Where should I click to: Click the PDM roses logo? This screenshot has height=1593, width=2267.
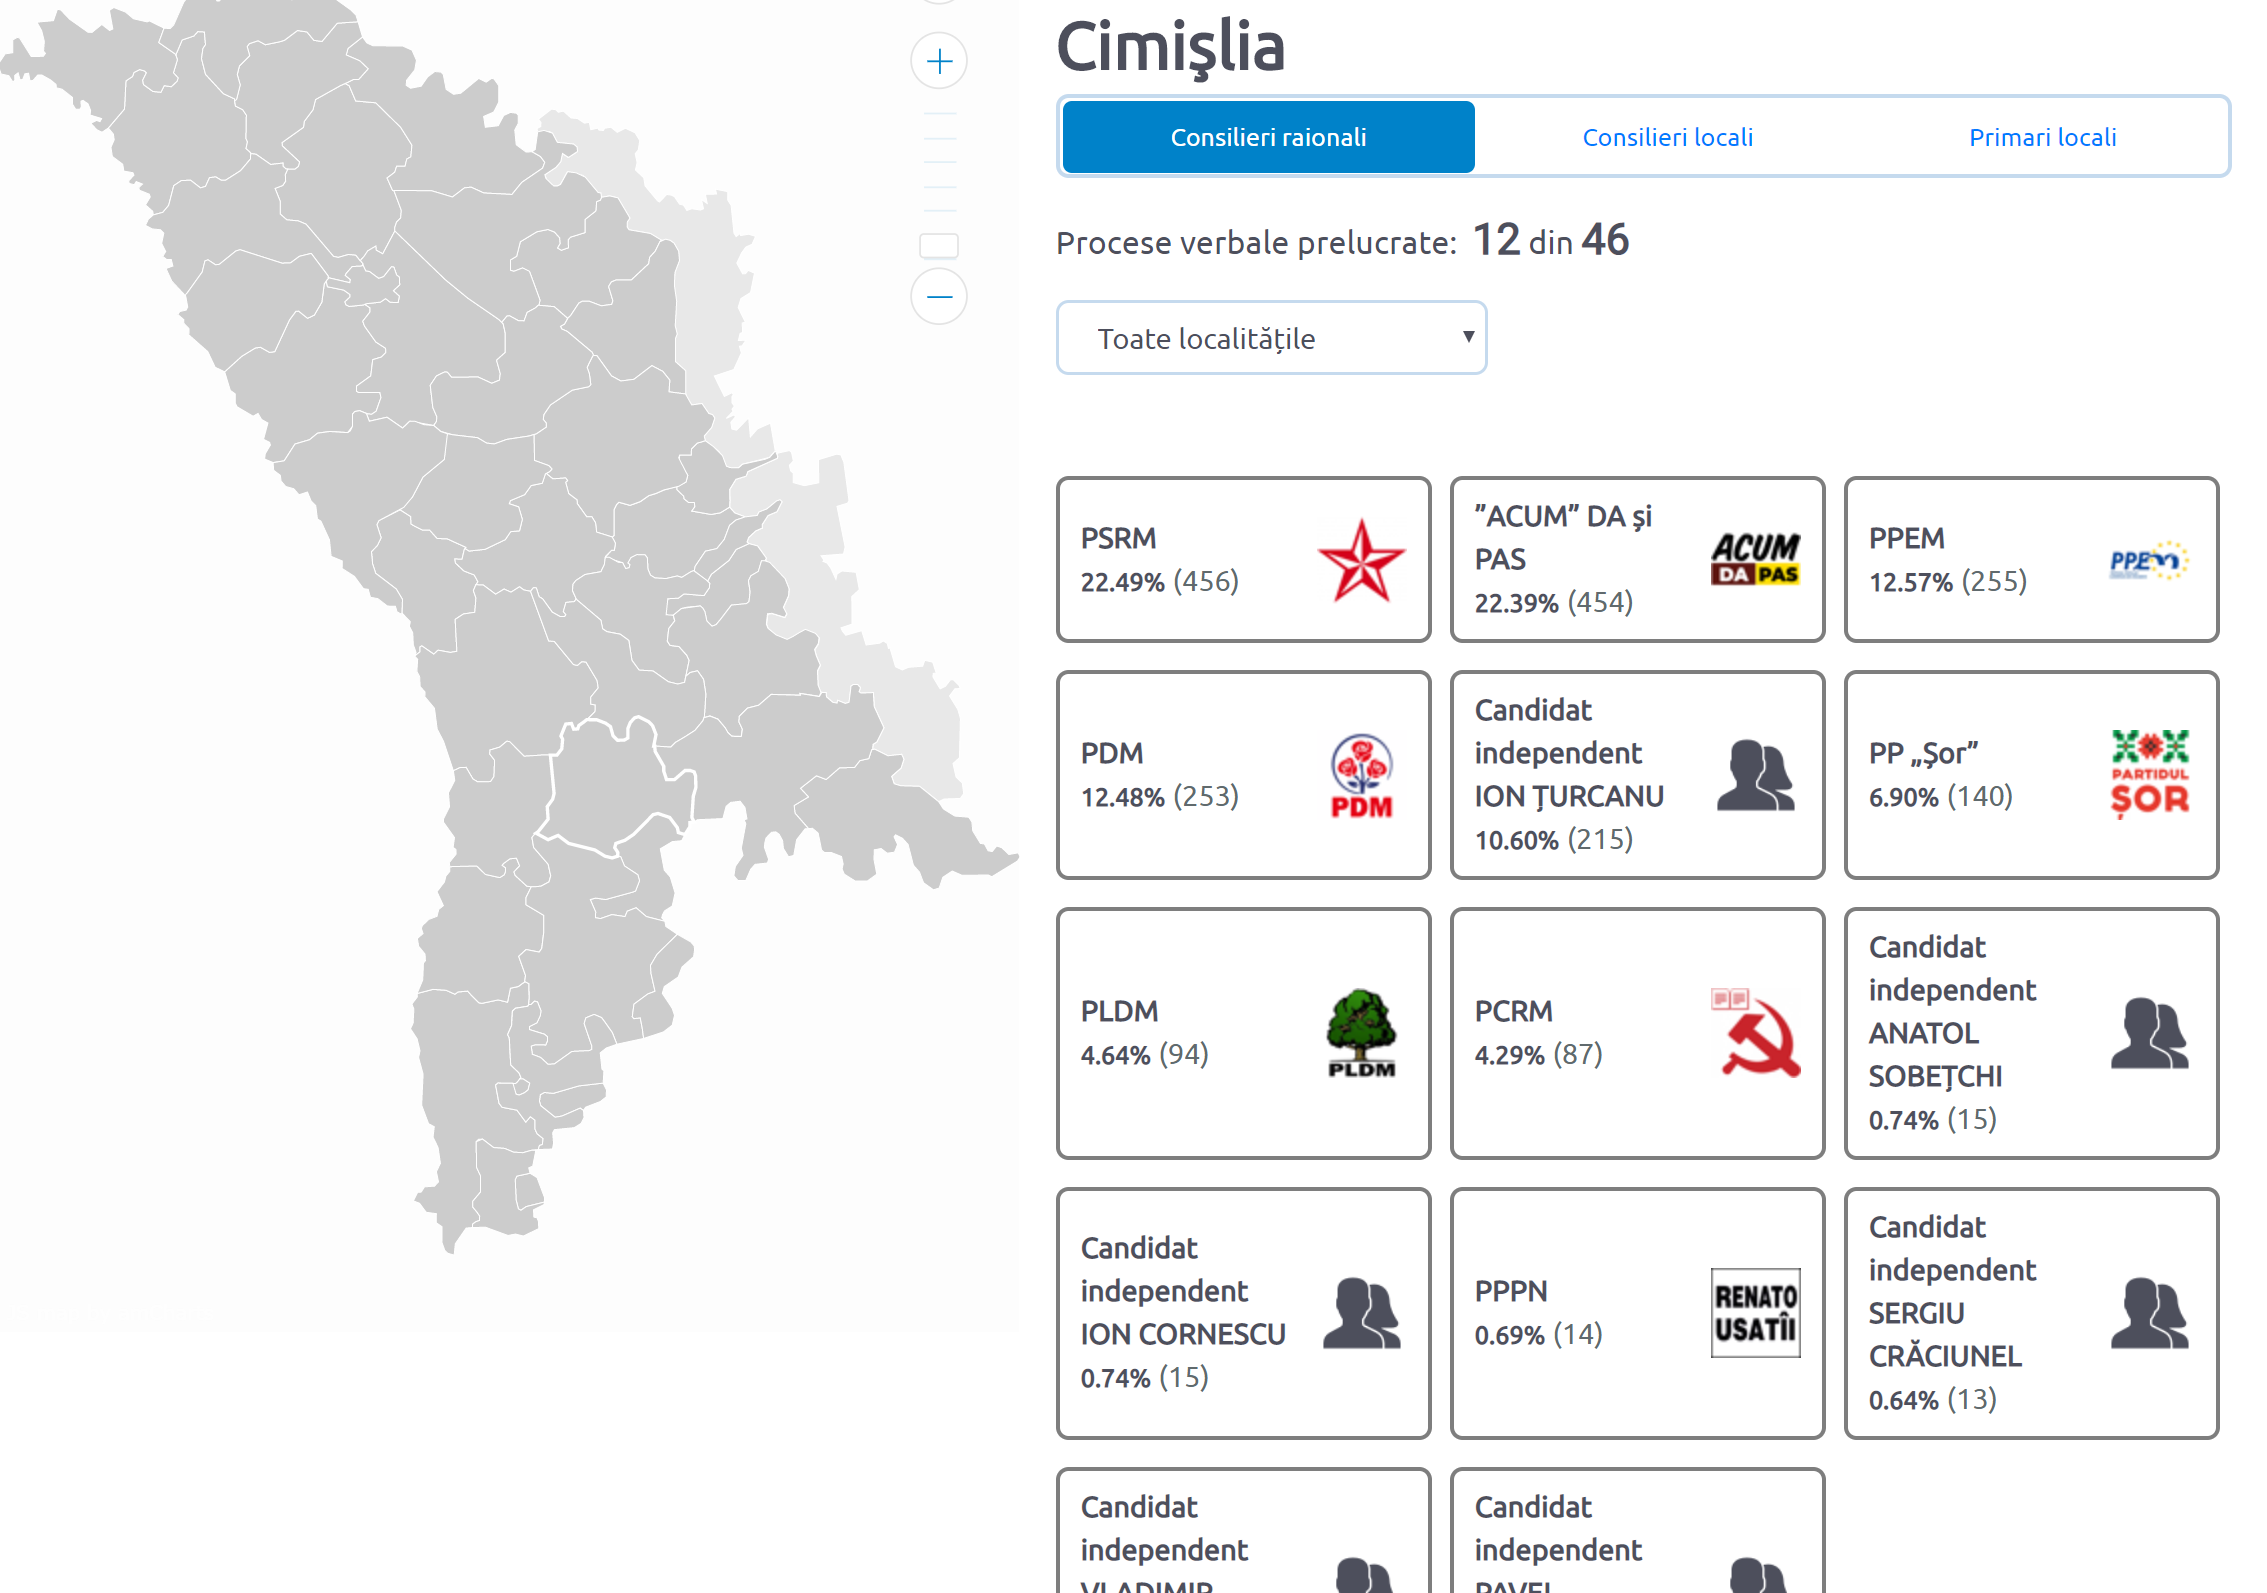[x=1361, y=776]
